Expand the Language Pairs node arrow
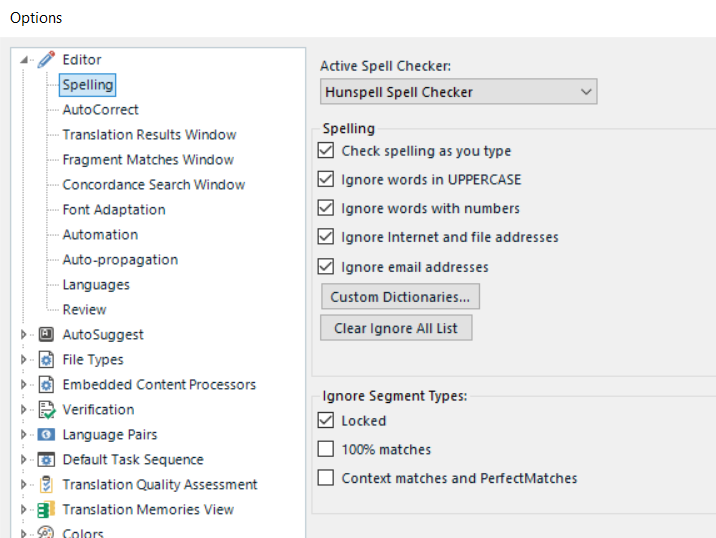Screen dimensions: 716x538 pos(24,434)
